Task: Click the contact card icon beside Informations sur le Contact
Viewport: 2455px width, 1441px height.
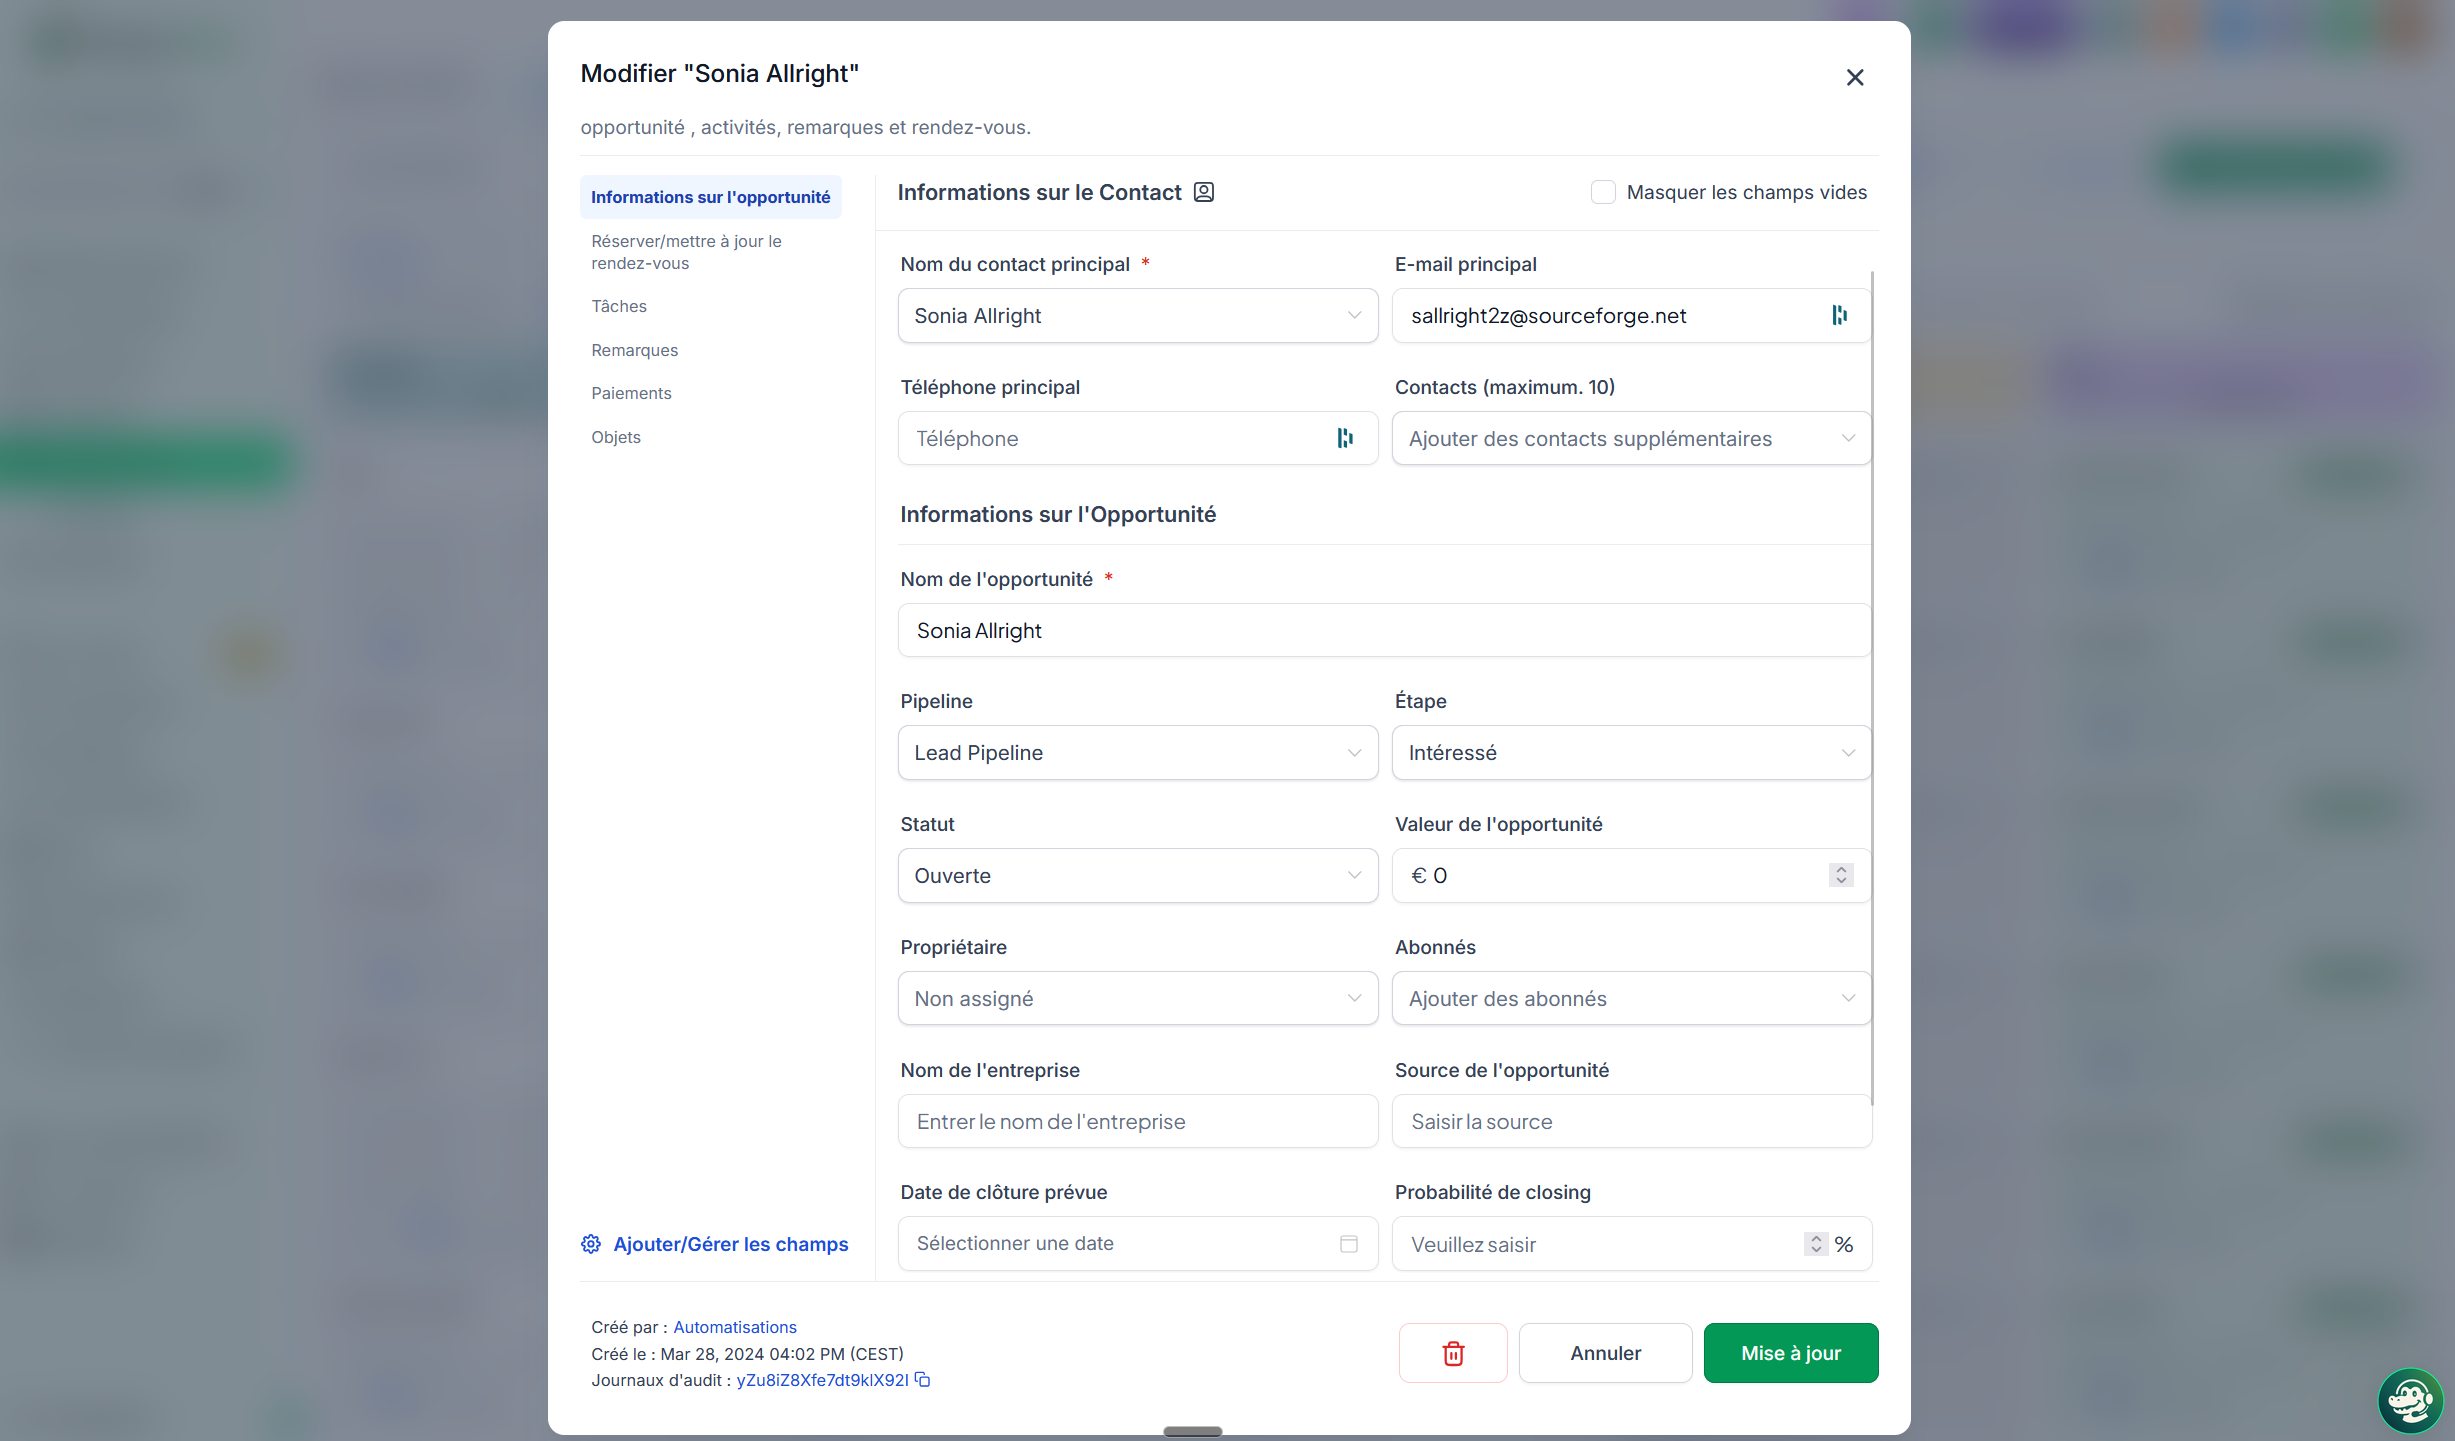Action: [x=1204, y=192]
